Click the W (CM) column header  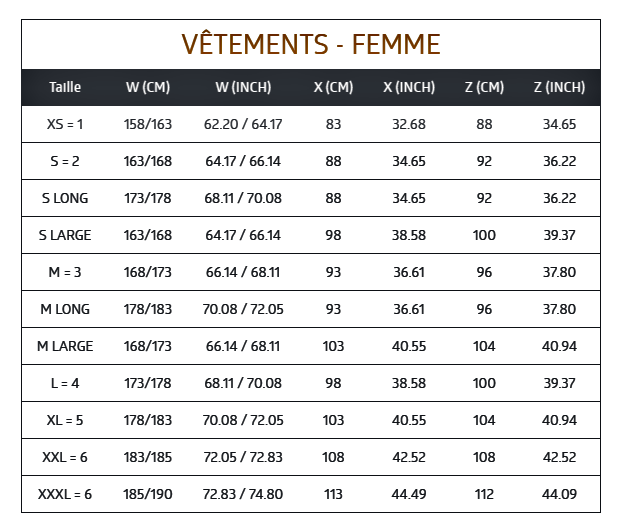pyautogui.click(x=148, y=87)
